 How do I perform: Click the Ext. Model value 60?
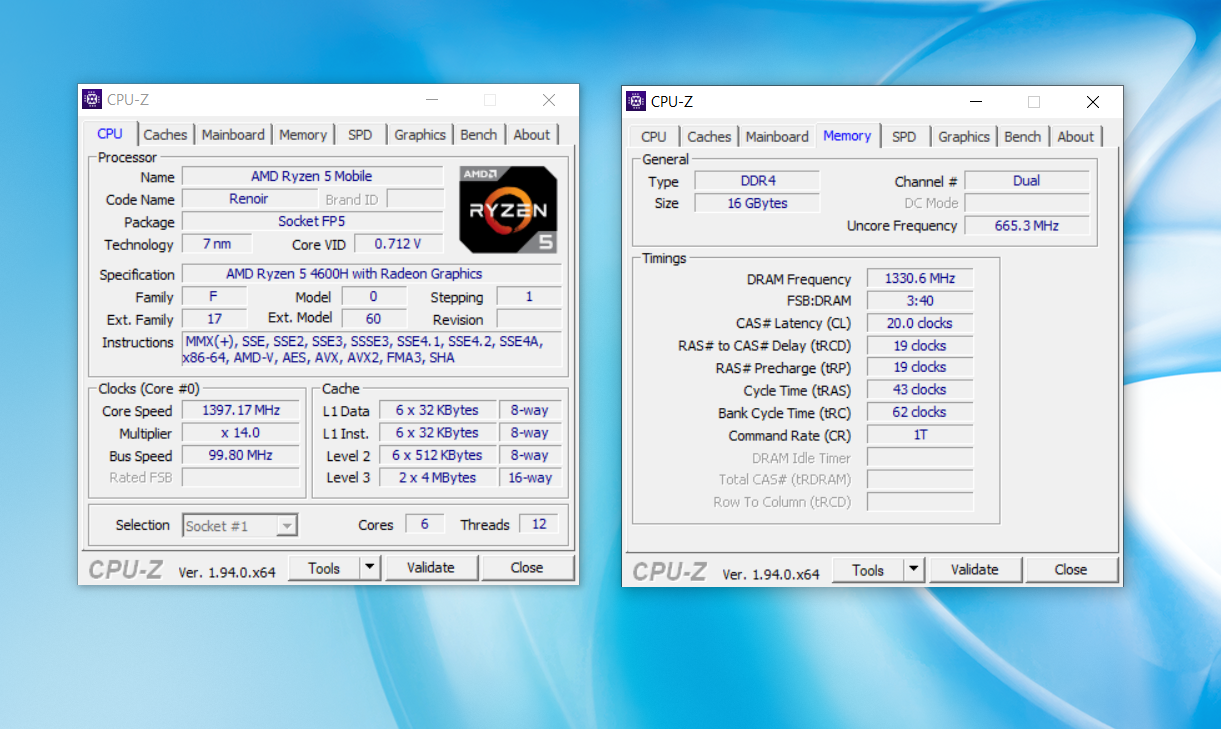pyautogui.click(x=374, y=318)
